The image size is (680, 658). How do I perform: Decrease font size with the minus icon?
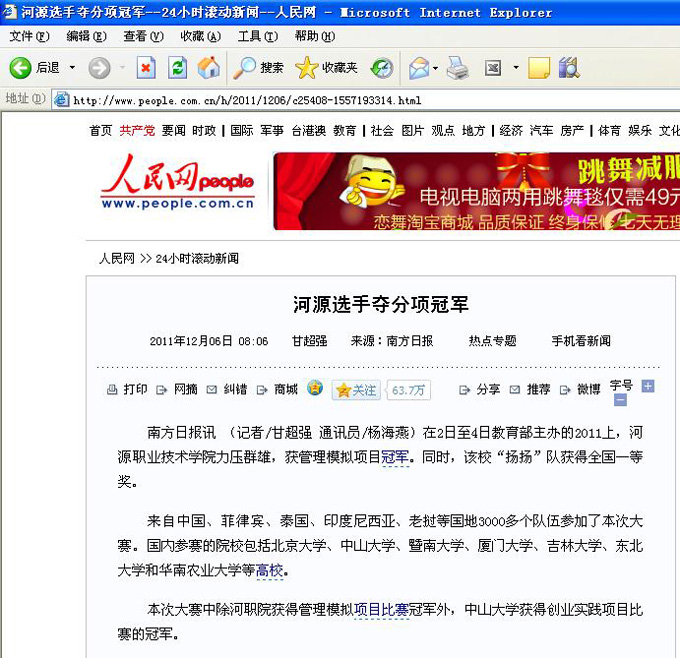tap(620, 400)
